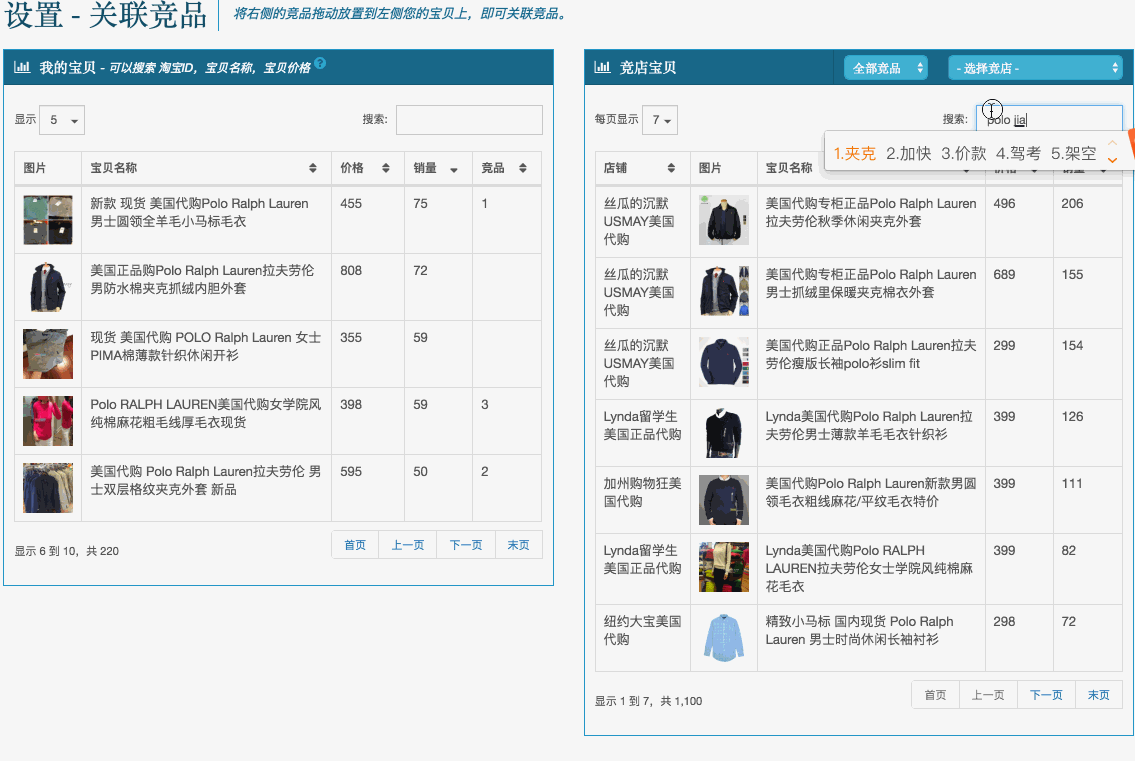This screenshot has width=1135, height=761.
Task: Click sales value 75 in 我的宝贝 table
Action: (x=421, y=204)
